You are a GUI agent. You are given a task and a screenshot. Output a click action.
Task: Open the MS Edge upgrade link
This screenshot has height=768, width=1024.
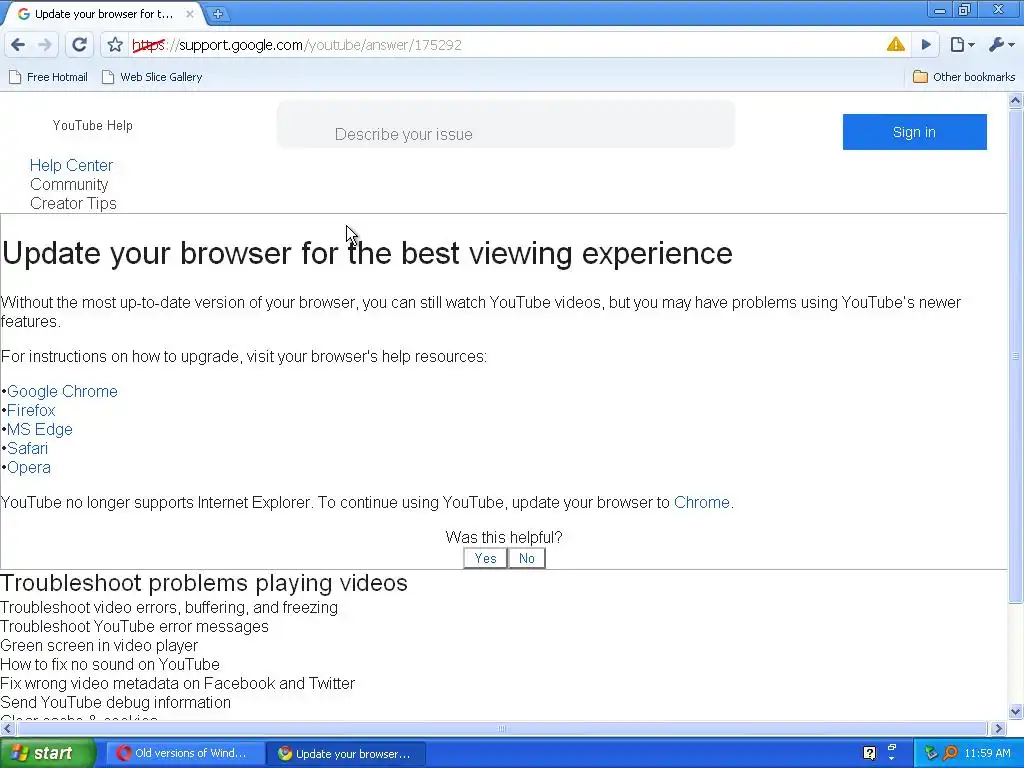tap(40, 429)
